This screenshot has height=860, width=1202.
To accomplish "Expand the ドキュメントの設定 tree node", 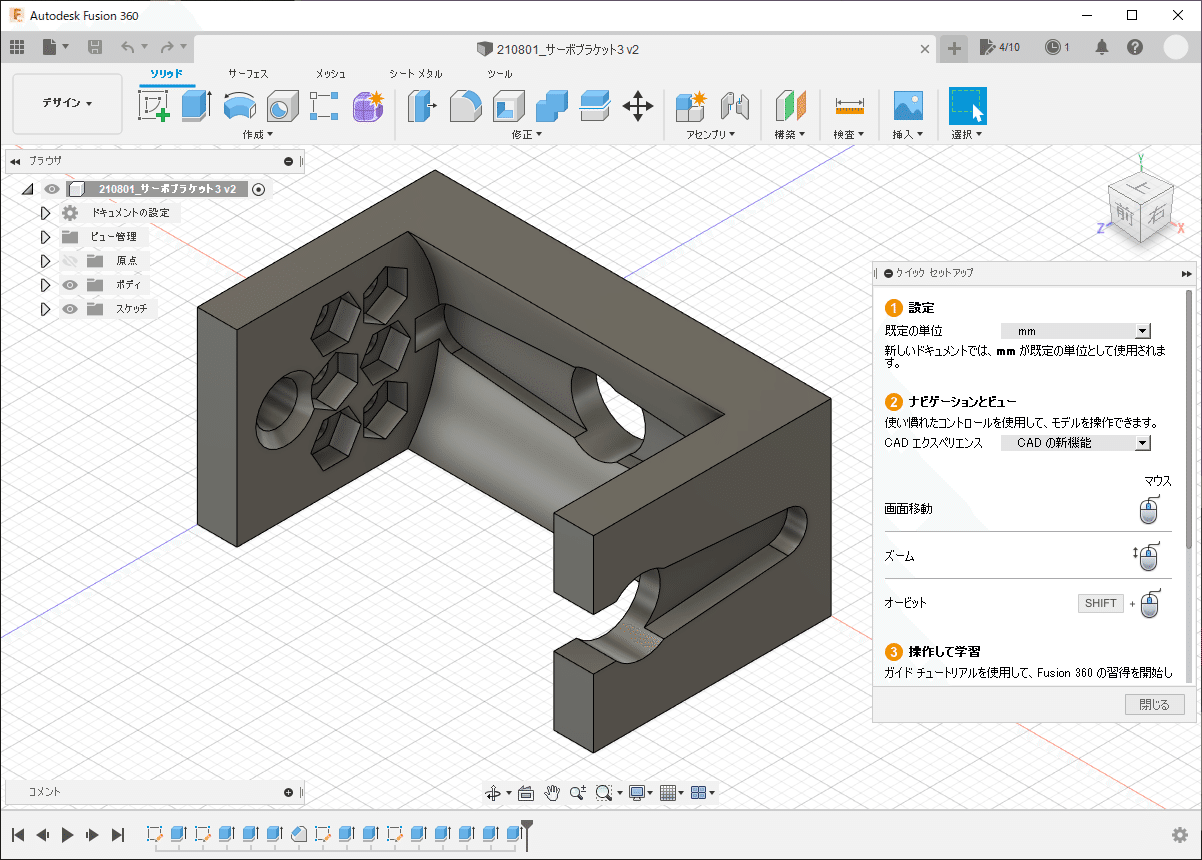I will [45, 213].
